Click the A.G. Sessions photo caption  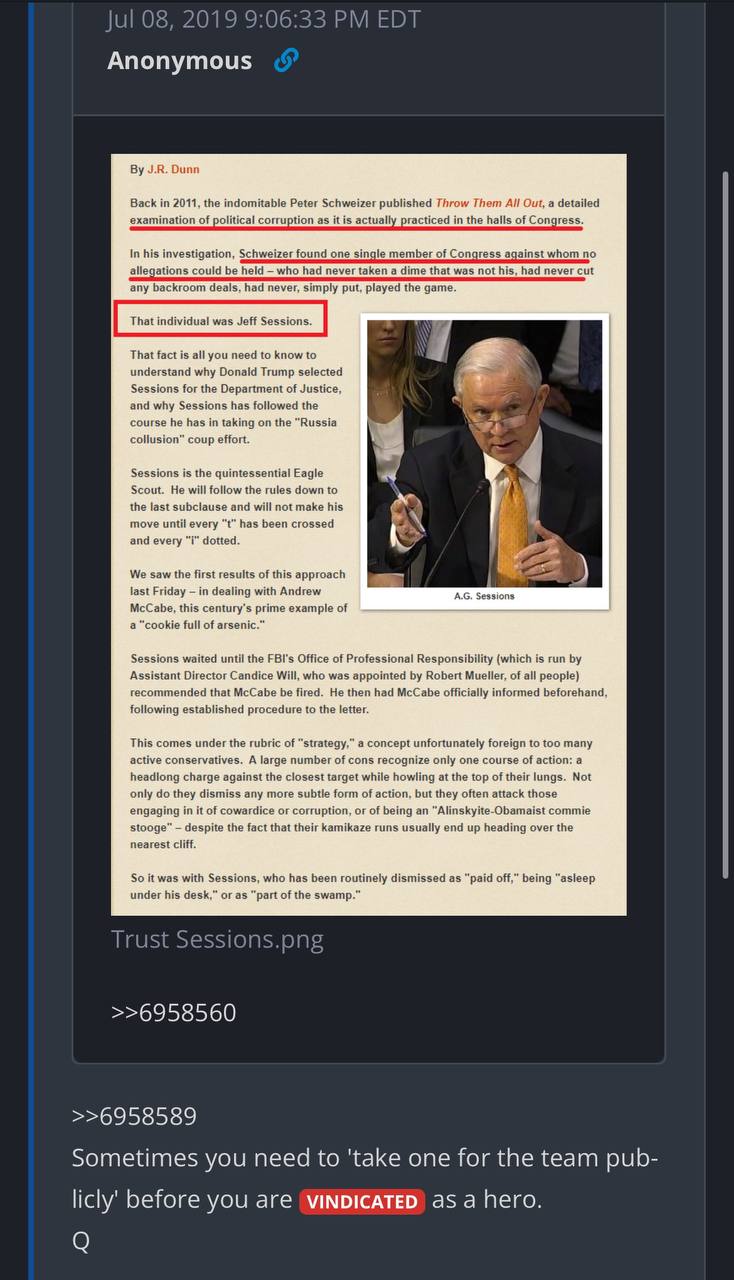pos(484,596)
